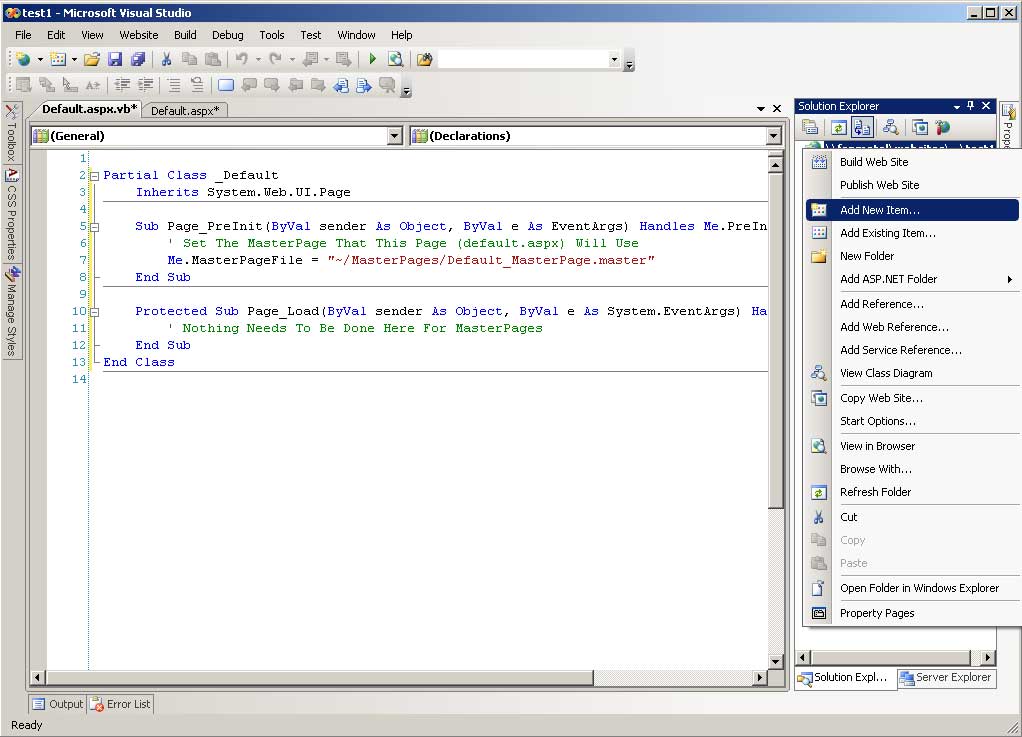Open the CSS Properties side tab
Screen dimensions: 1022x737
[12, 214]
